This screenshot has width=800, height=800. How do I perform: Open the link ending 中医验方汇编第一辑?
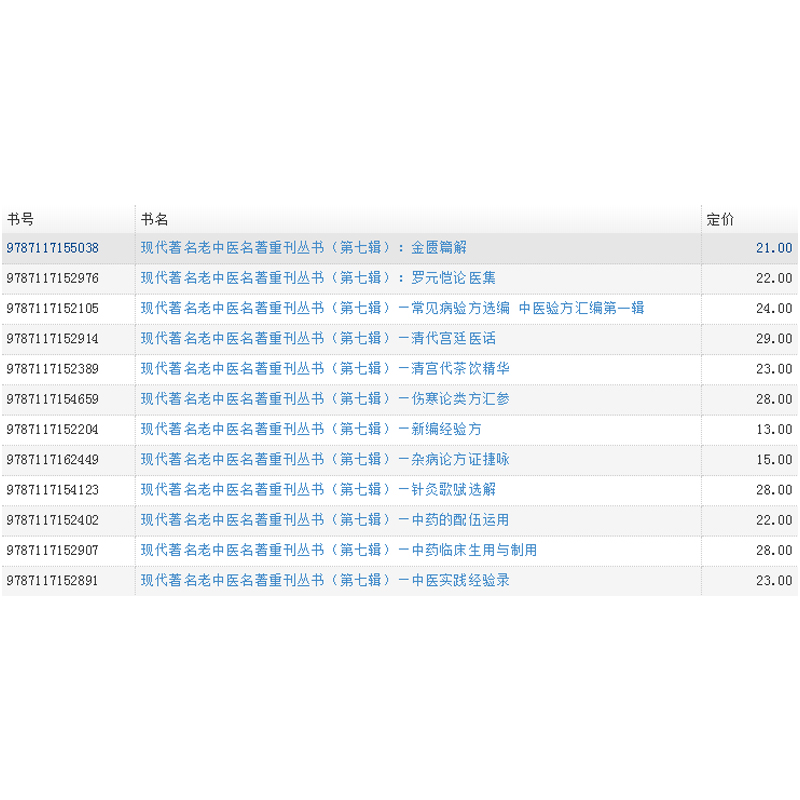392,308
